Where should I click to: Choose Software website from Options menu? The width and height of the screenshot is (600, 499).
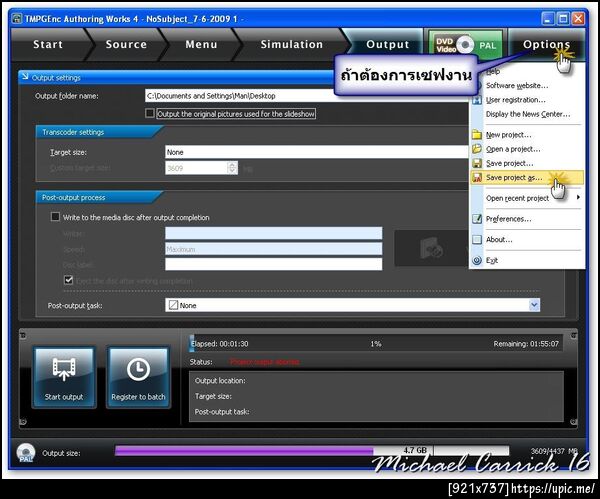click(517, 86)
